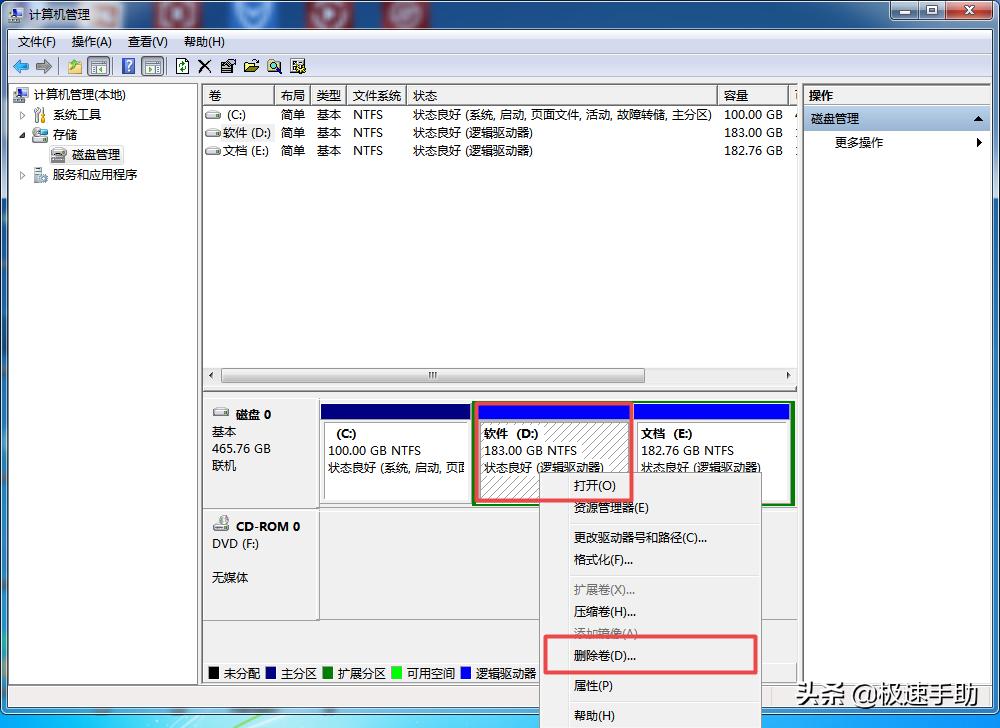The height and width of the screenshot is (728, 1000).
Task: Open help via the question mark toolbar icon
Action: click(128, 66)
